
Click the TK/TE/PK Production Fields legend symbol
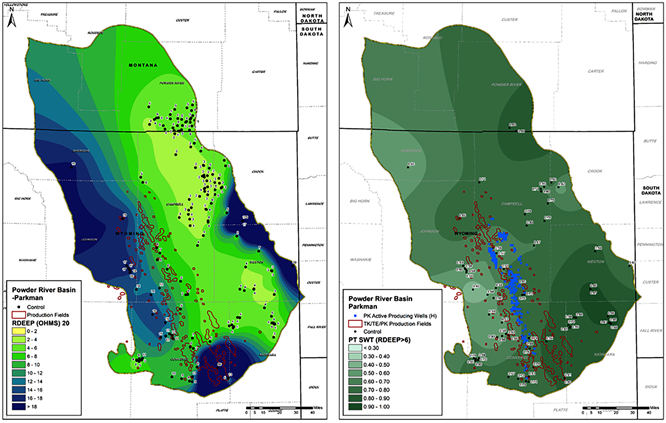tap(356, 325)
